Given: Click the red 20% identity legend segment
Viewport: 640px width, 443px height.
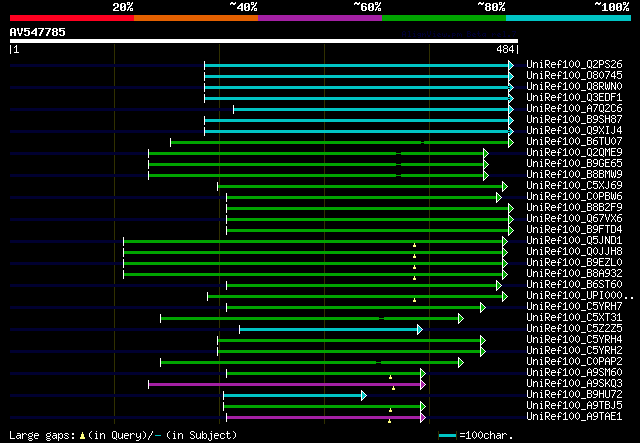Looking at the screenshot, I should coord(72,18).
